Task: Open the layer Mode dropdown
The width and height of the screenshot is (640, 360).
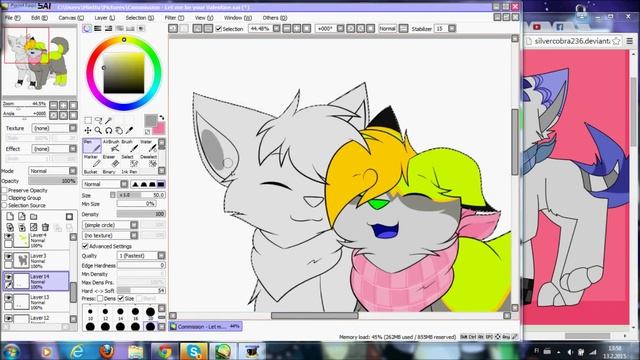Action: (x=52, y=171)
